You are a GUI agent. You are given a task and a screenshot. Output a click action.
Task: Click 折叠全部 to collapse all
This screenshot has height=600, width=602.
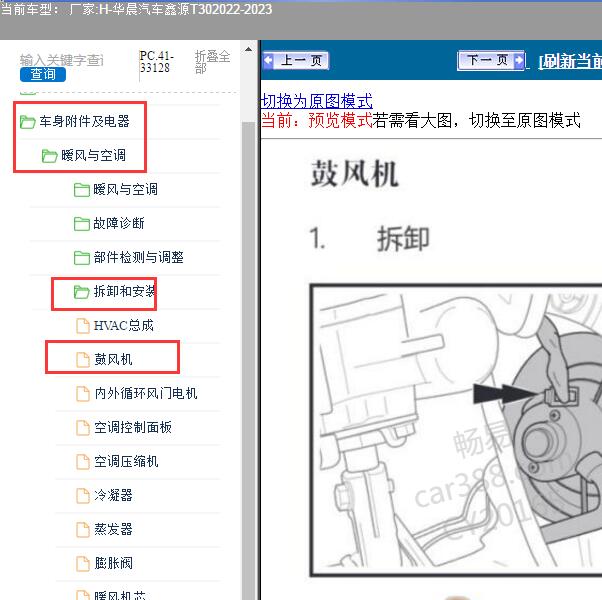212,62
